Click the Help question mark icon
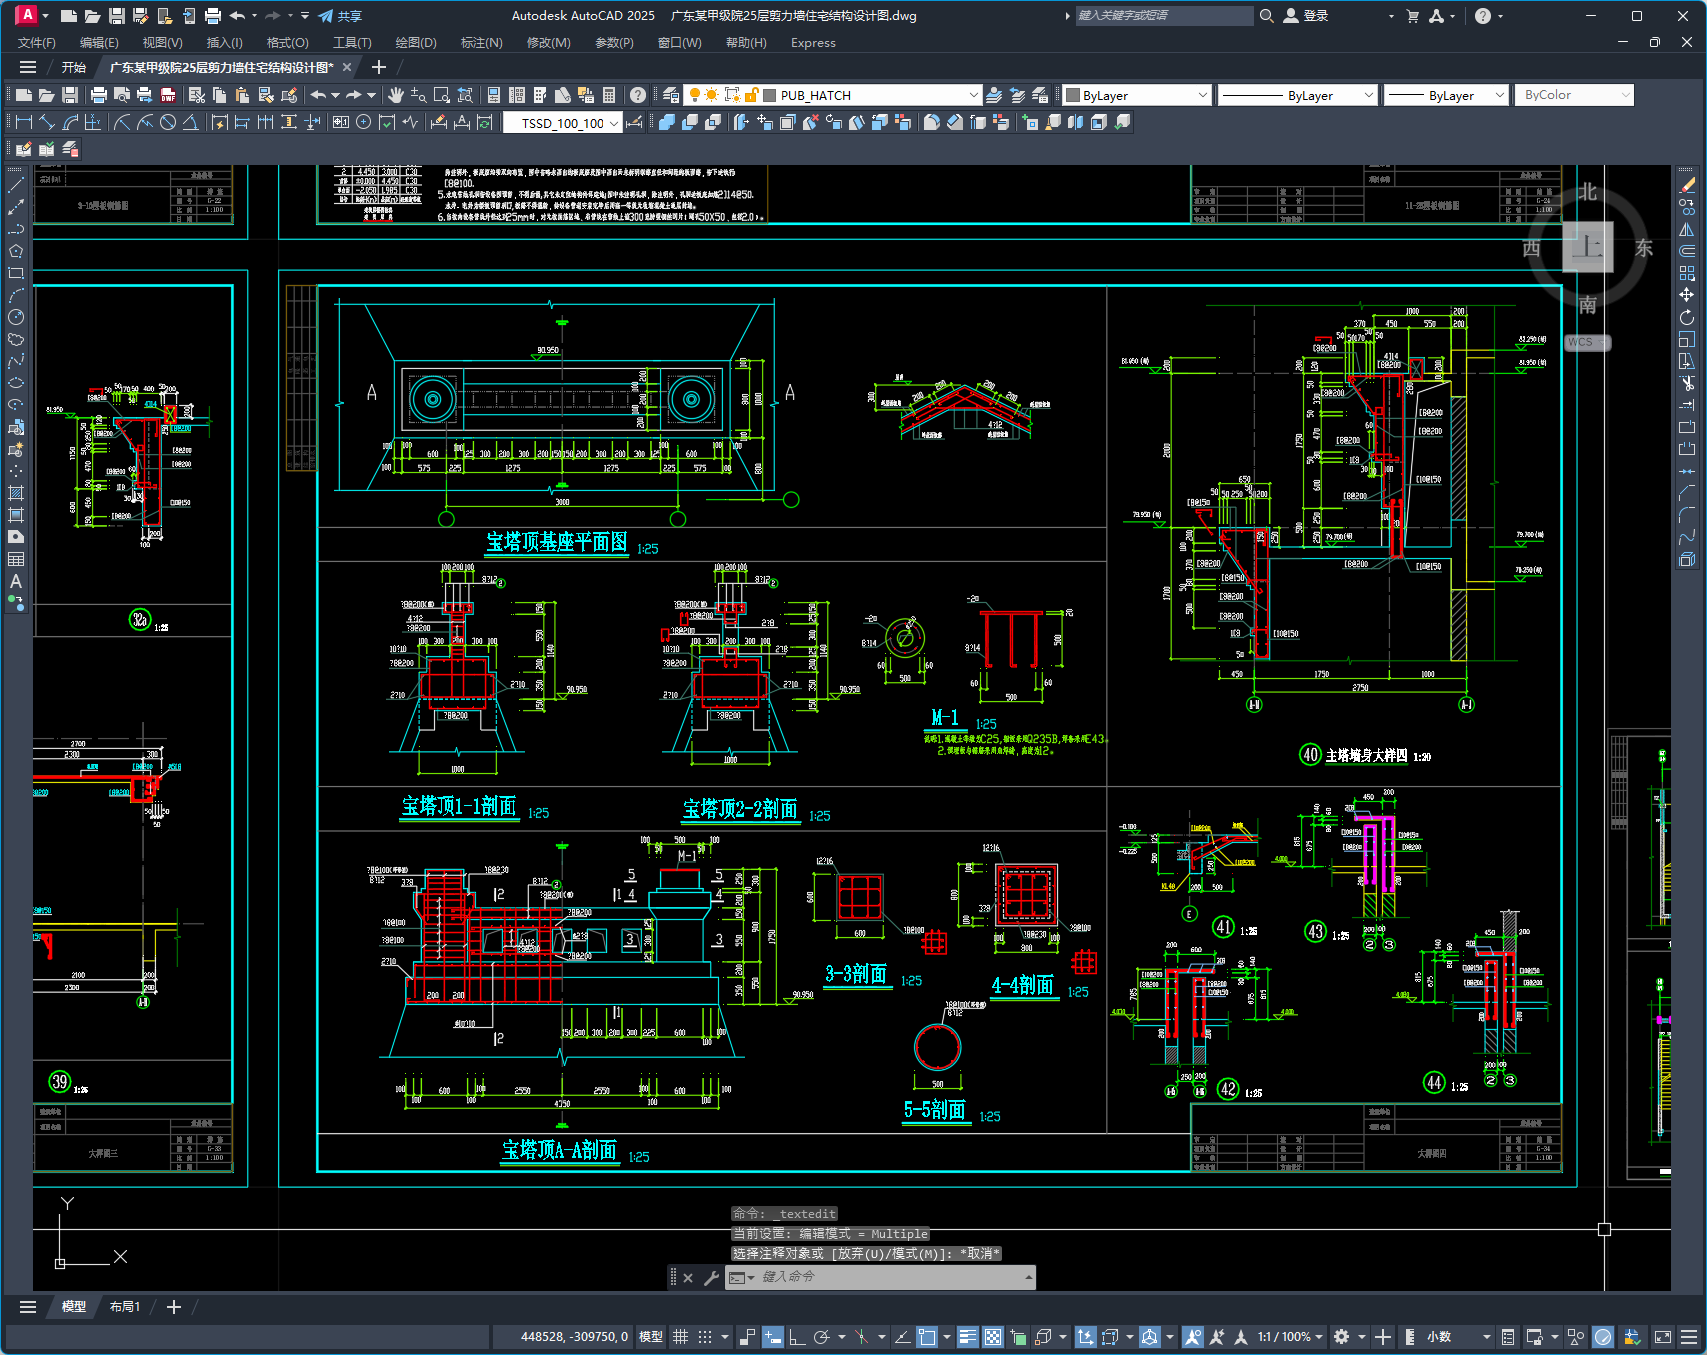 pos(638,95)
